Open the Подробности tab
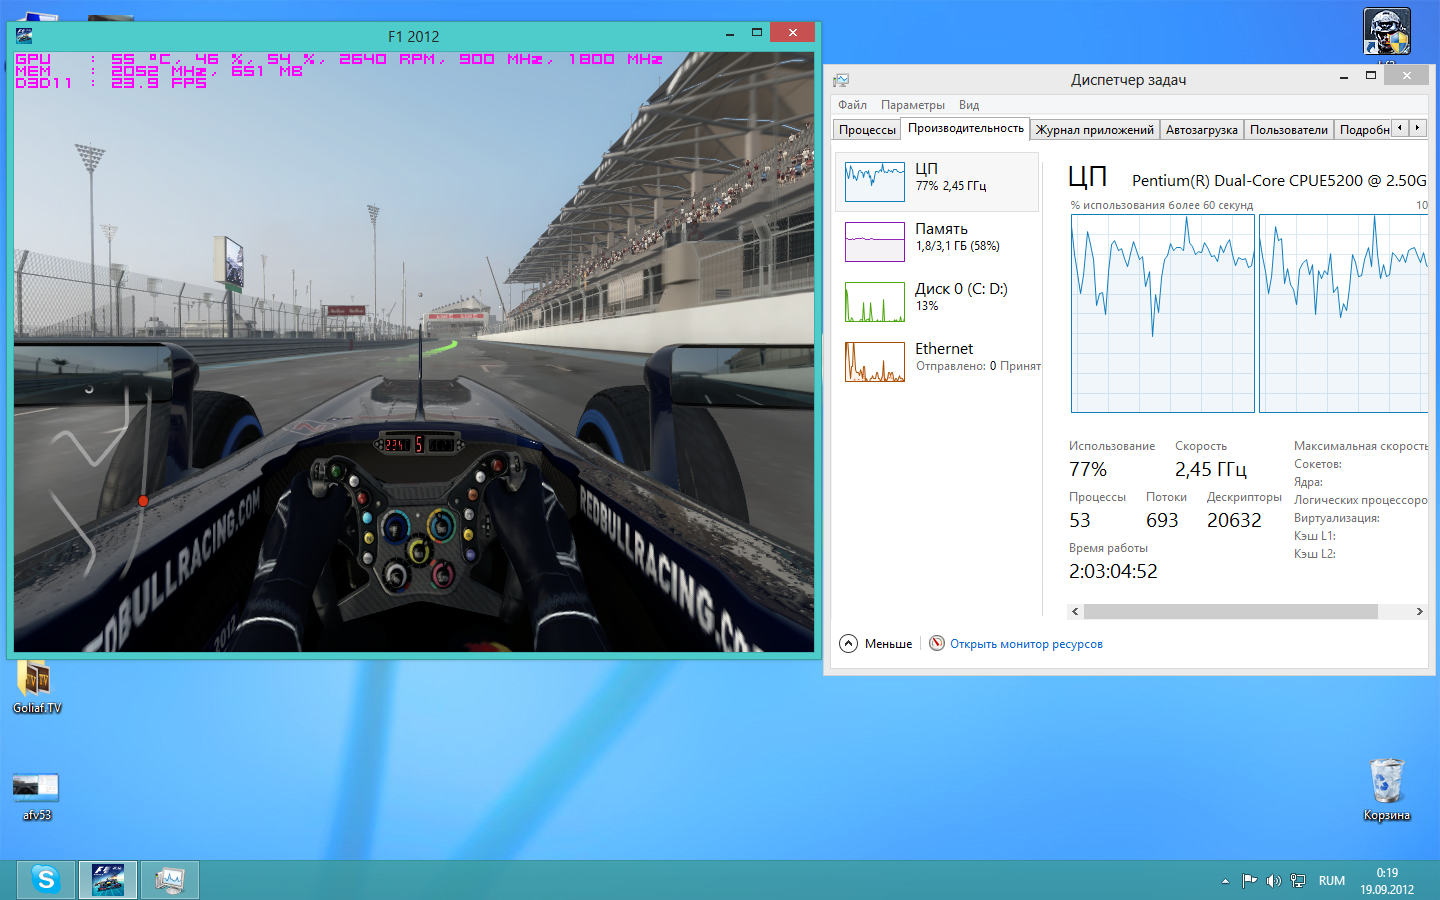Image resolution: width=1440 pixels, height=900 pixels. pos(1364,130)
